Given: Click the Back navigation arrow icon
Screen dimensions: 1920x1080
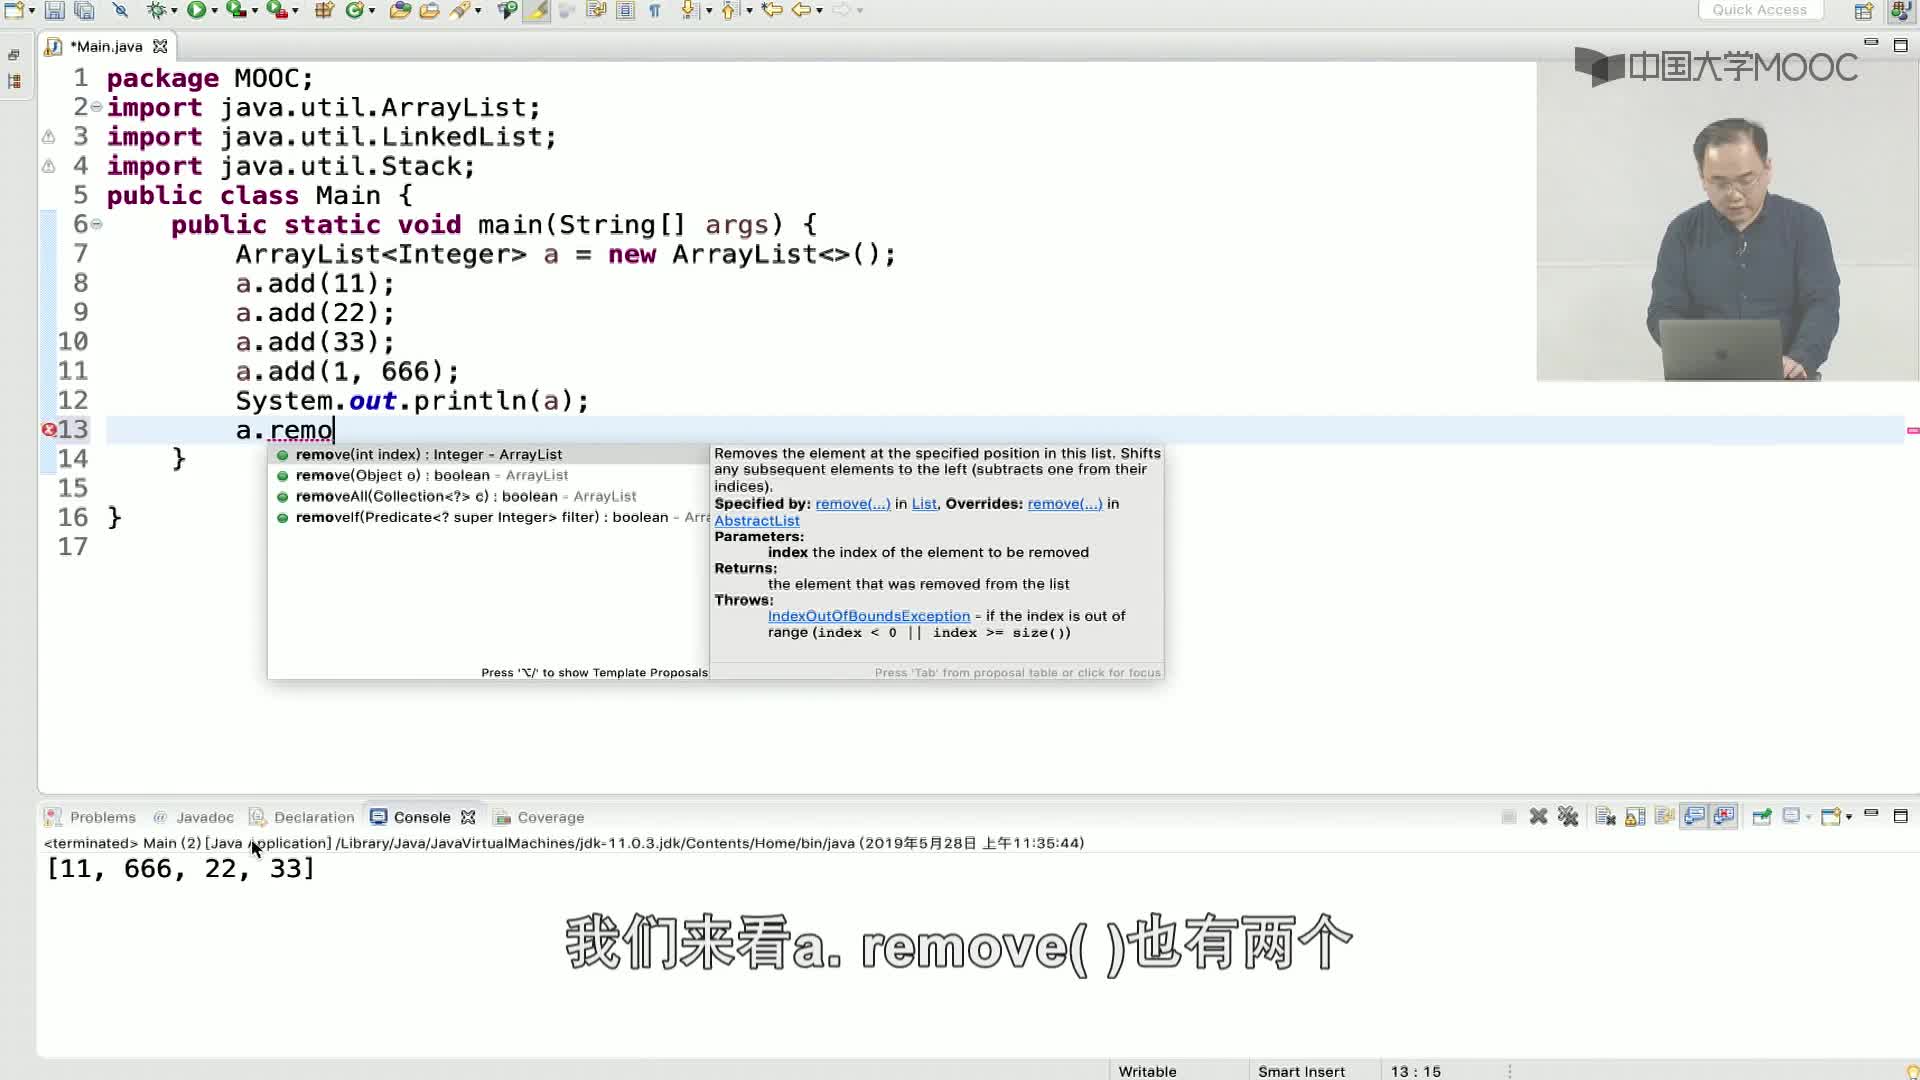Looking at the screenshot, I should click(x=802, y=10).
